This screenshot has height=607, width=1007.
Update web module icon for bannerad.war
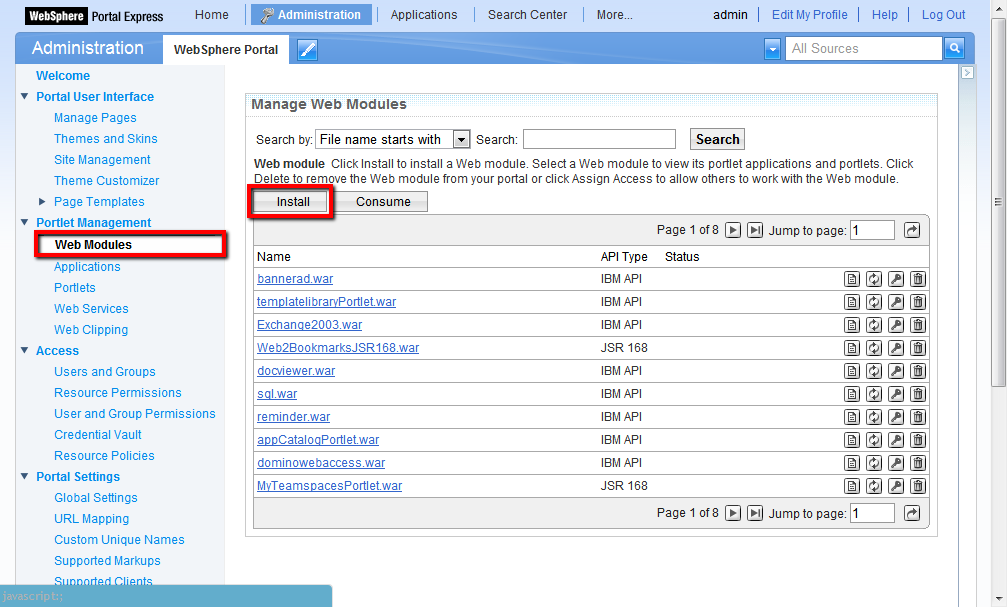click(x=873, y=279)
